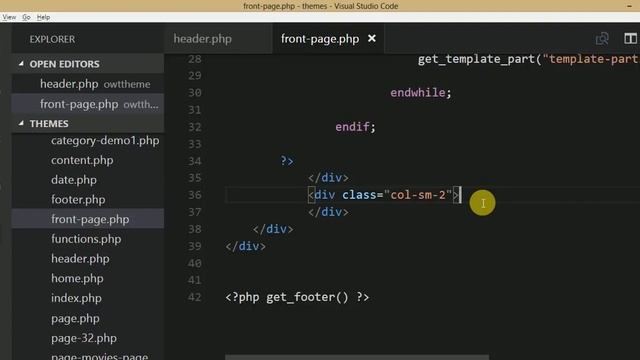Screen dimensions: 640x360
Task: Click the get_footer() call on line 42
Action: 307,297
